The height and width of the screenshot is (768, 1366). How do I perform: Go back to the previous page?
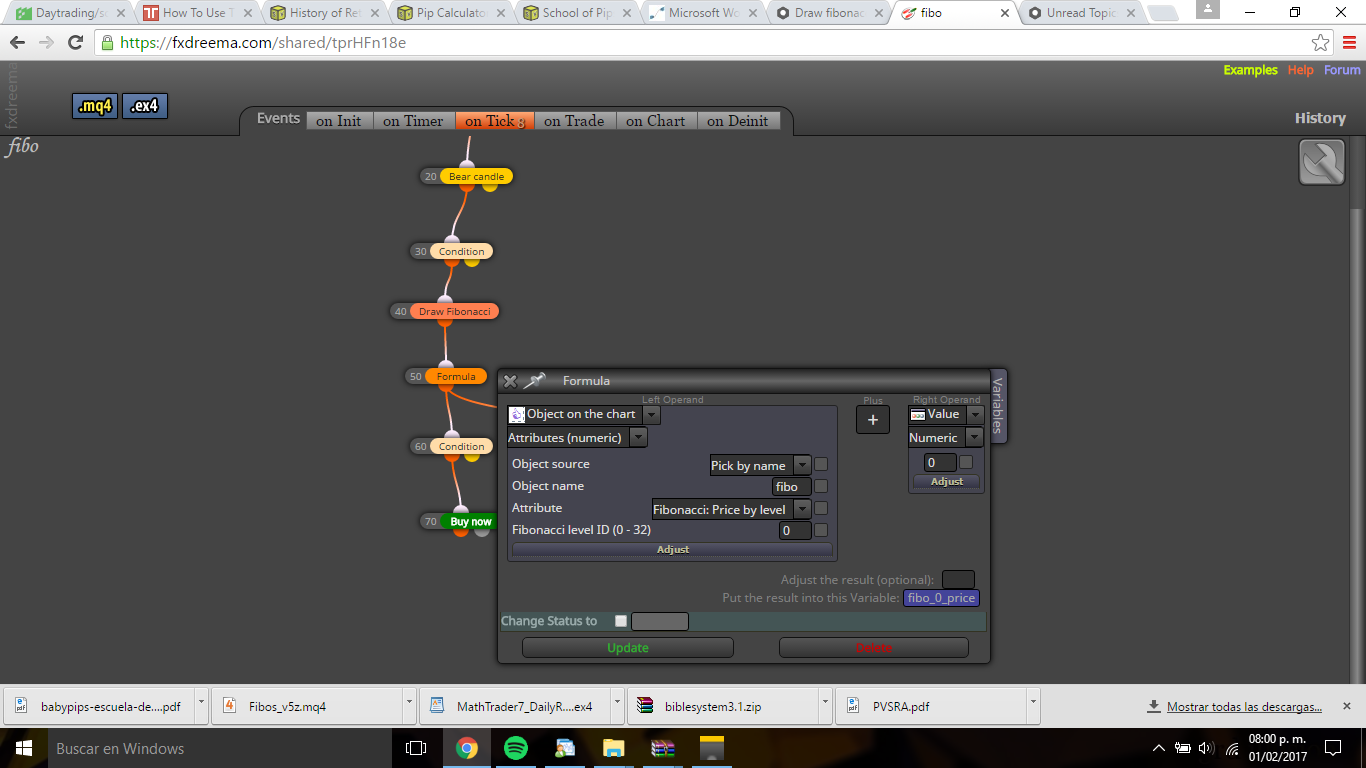[x=18, y=43]
